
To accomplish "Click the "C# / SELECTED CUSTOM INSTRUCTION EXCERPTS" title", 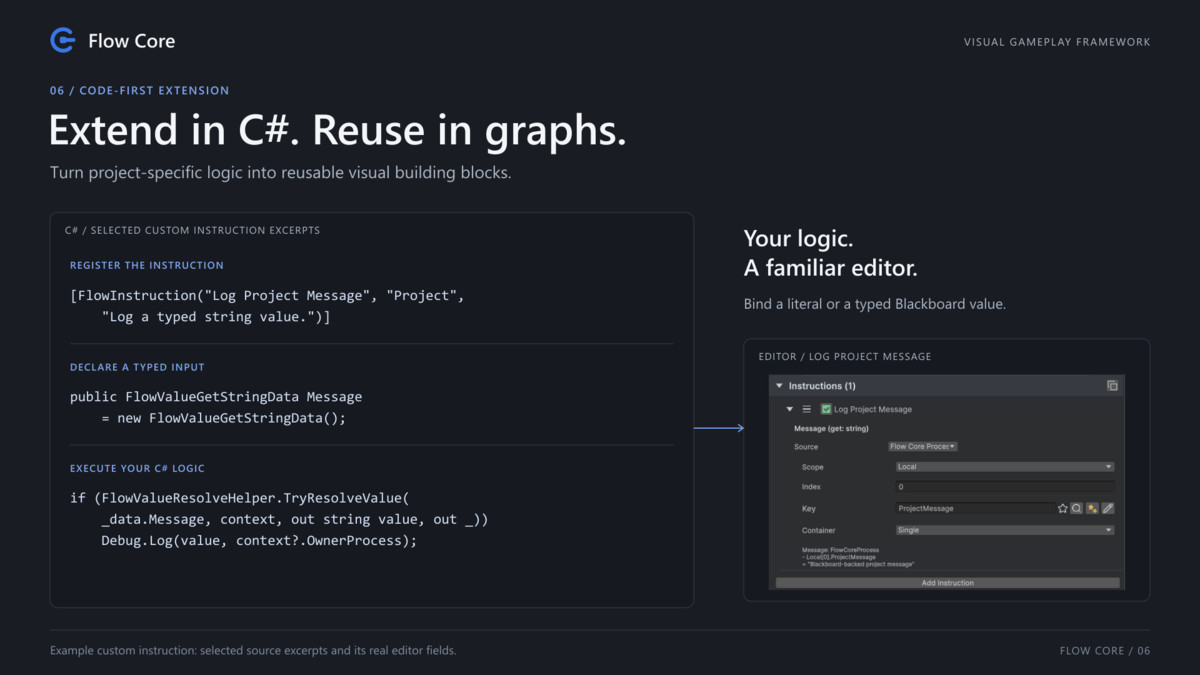I will [x=193, y=230].
